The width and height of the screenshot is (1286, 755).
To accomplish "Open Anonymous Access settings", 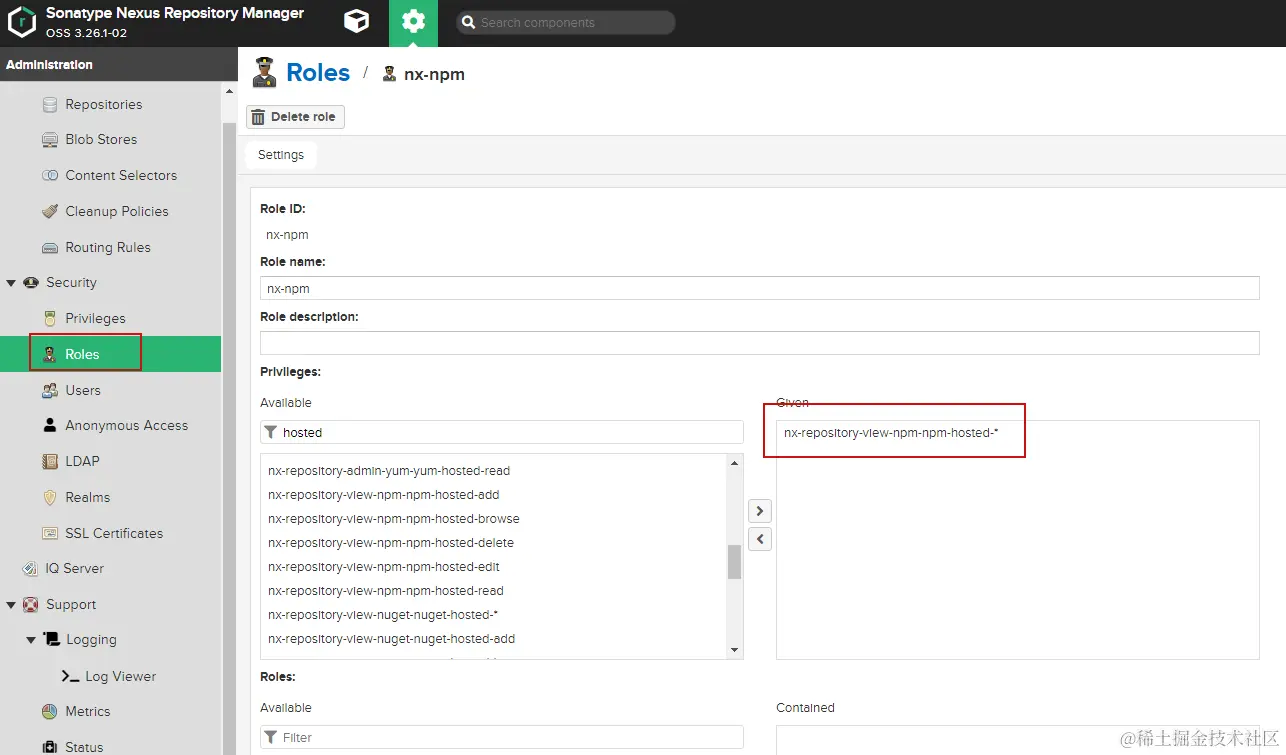I will (x=127, y=425).
